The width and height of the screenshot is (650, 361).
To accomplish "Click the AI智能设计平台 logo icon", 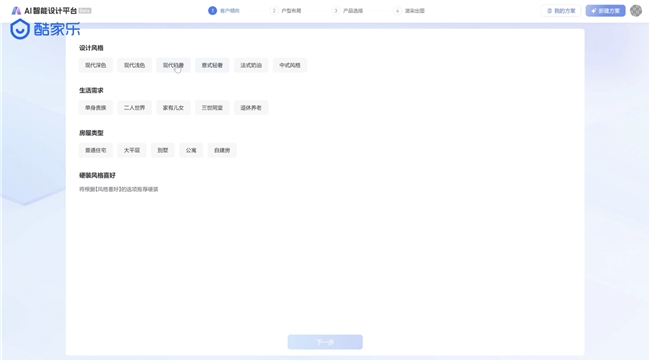I will click(x=16, y=10).
